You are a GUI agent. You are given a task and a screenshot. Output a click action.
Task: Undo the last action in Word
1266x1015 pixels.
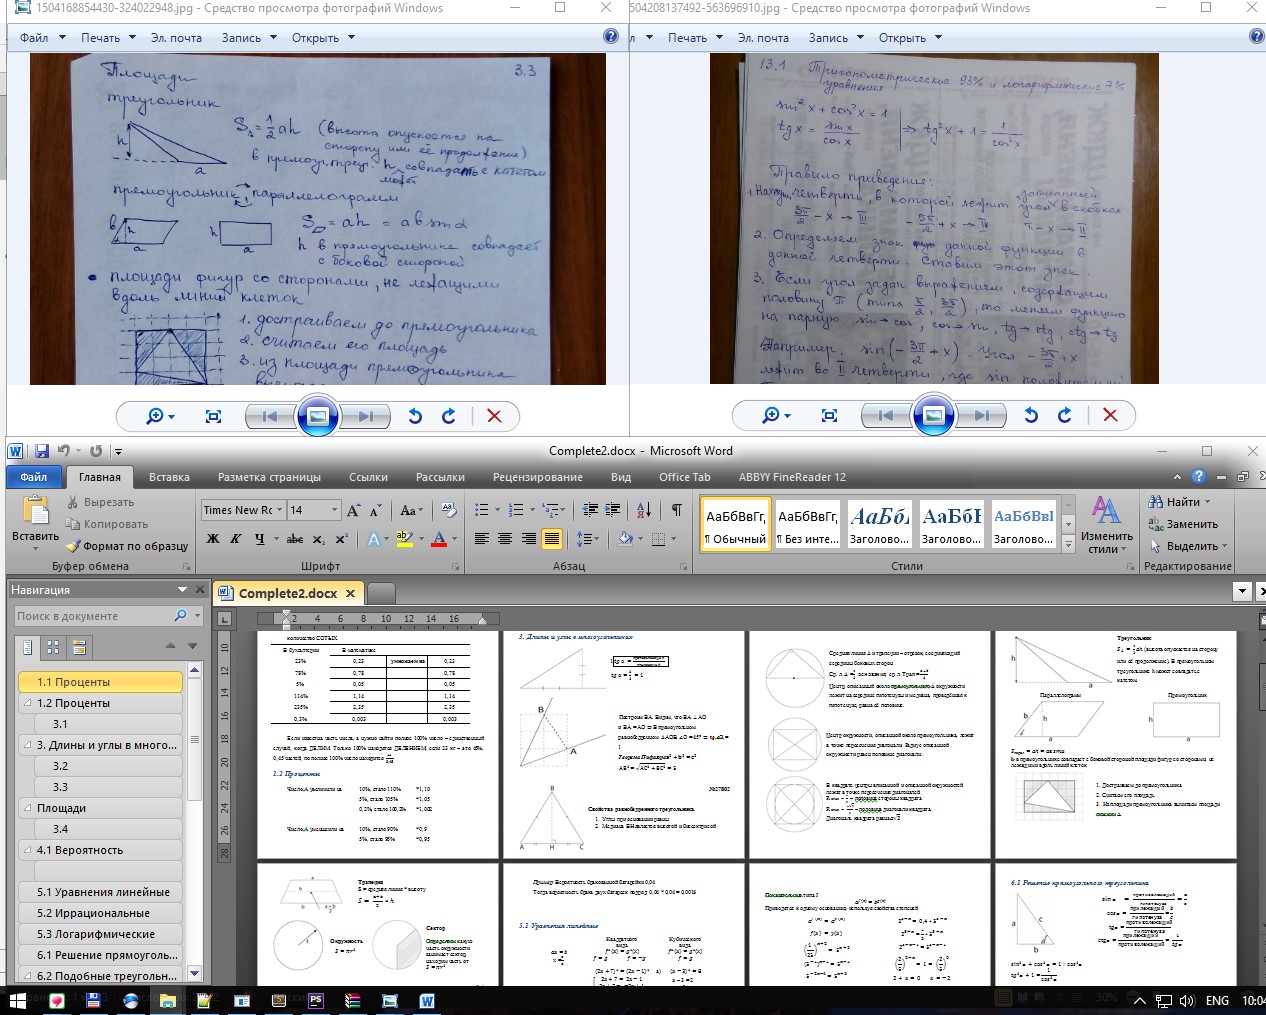point(63,451)
